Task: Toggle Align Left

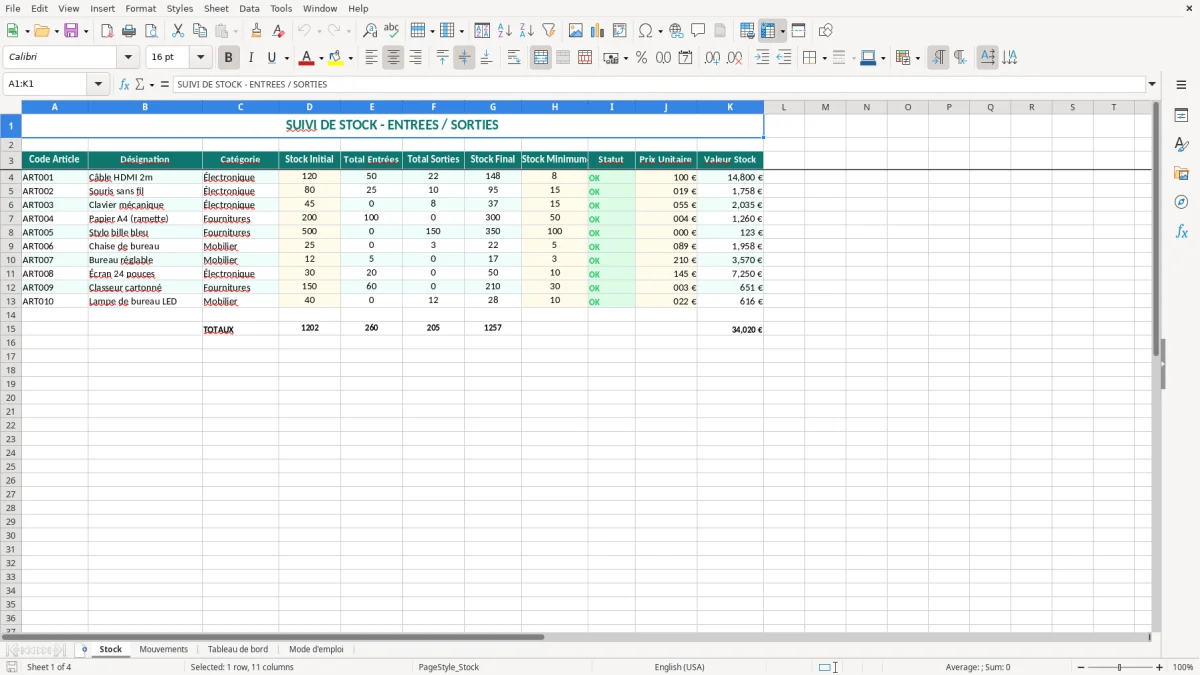Action: pyautogui.click(x=371, y=58)
